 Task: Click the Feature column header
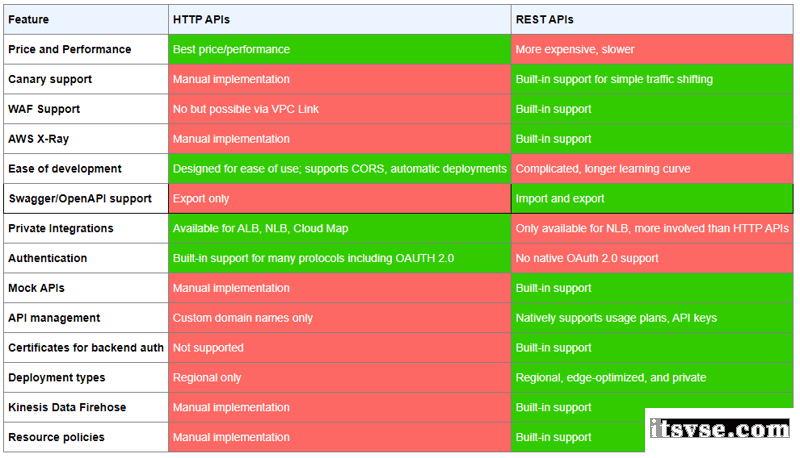[86, 20]
